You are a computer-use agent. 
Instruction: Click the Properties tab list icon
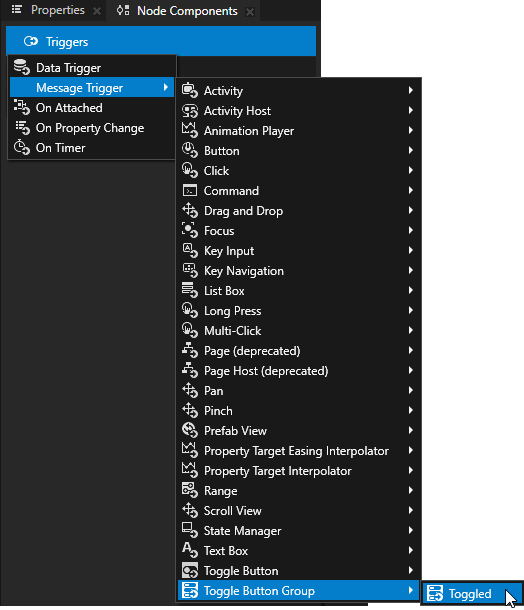[17, 9]
